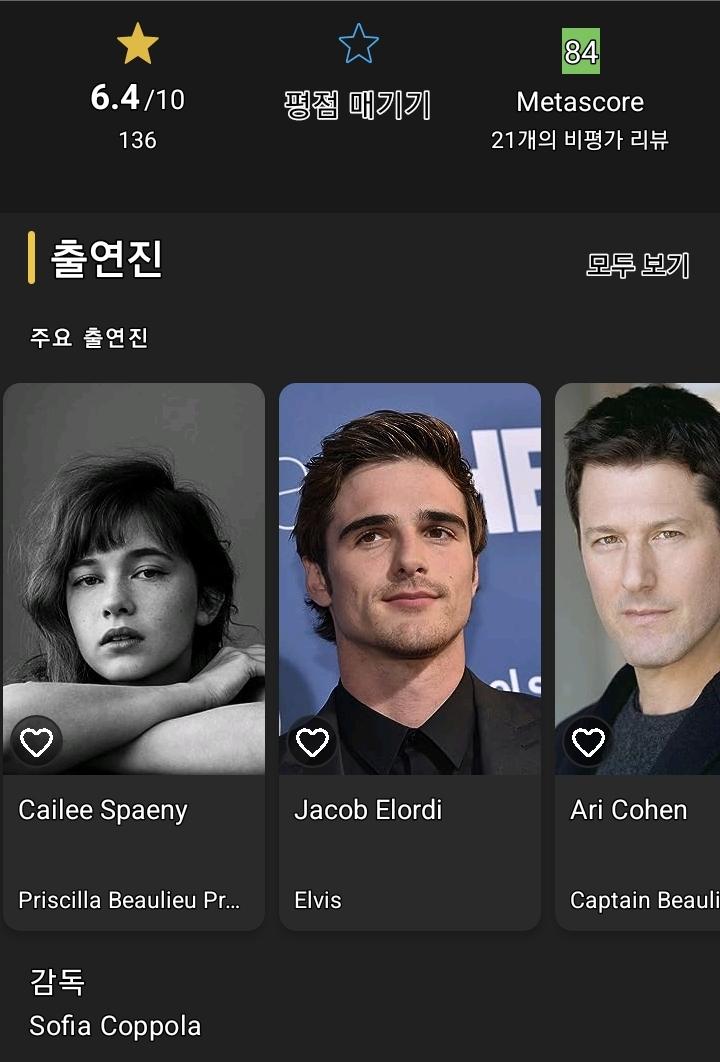
Task: Open the 21개의 비평가 리뷰 link
Action: 580,140
